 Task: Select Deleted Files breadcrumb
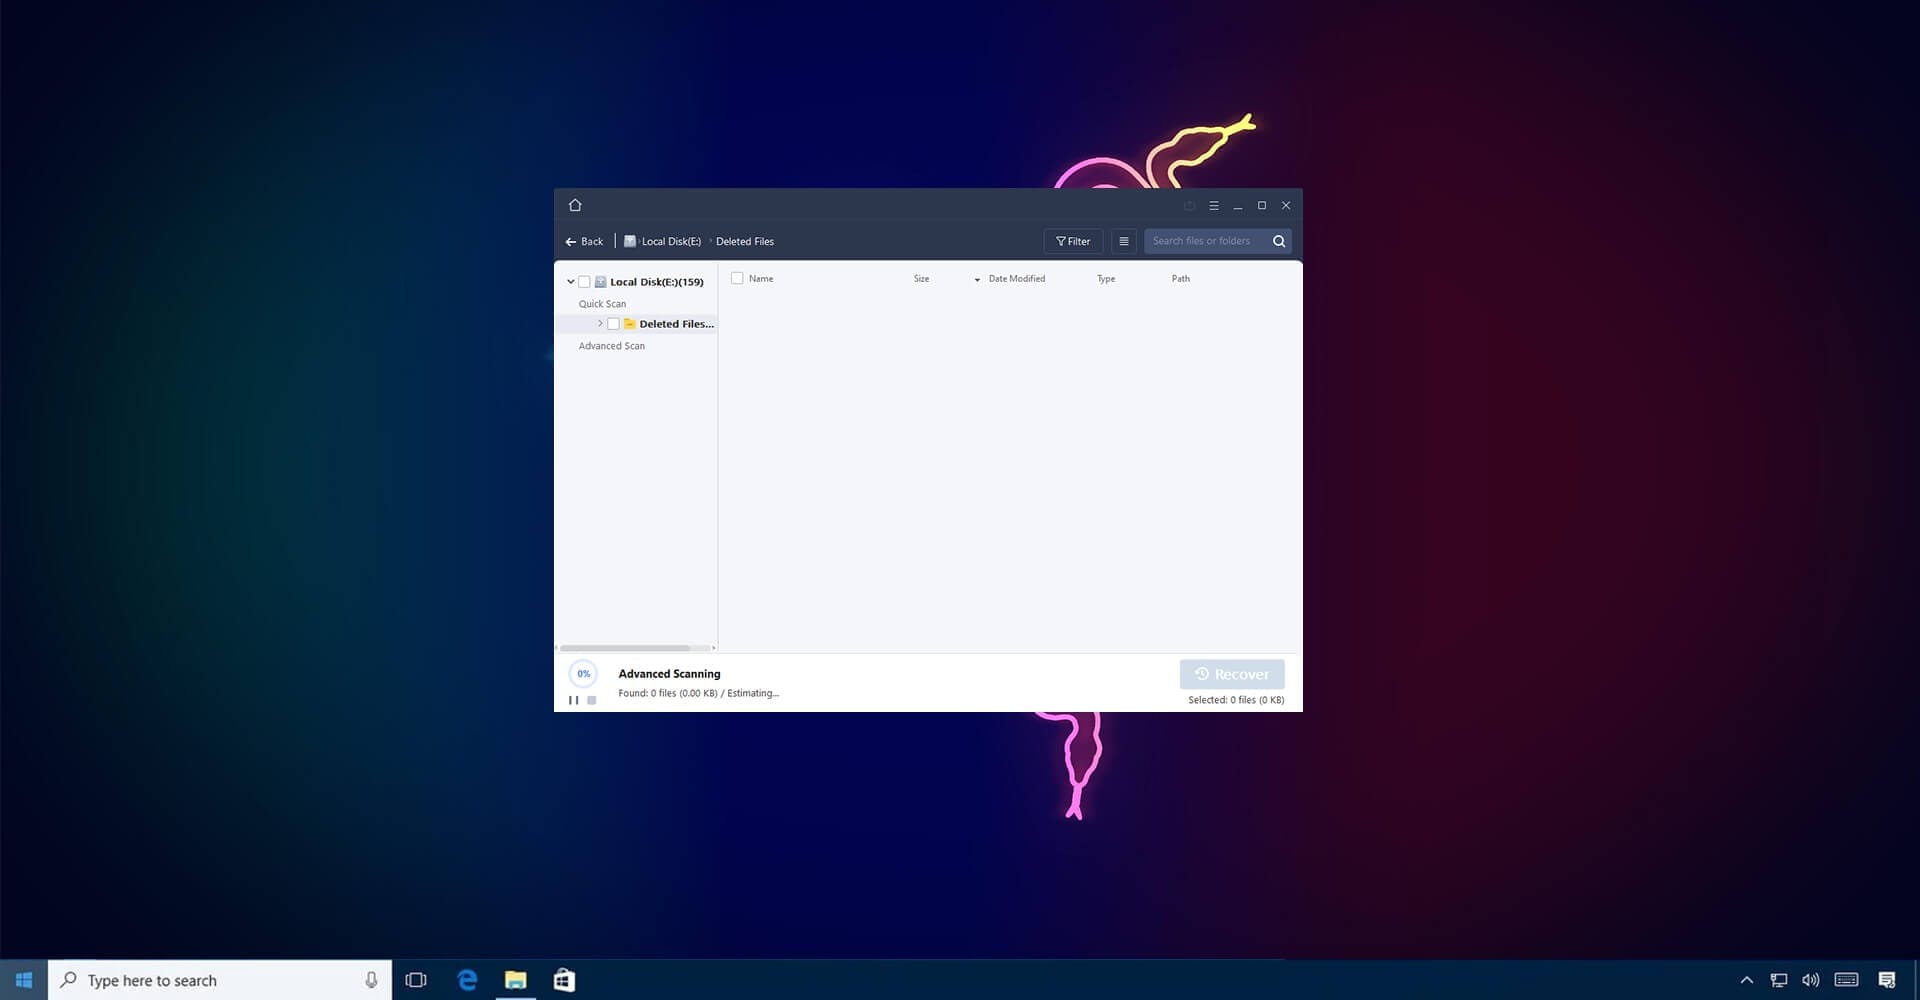[x=745, y=241]
